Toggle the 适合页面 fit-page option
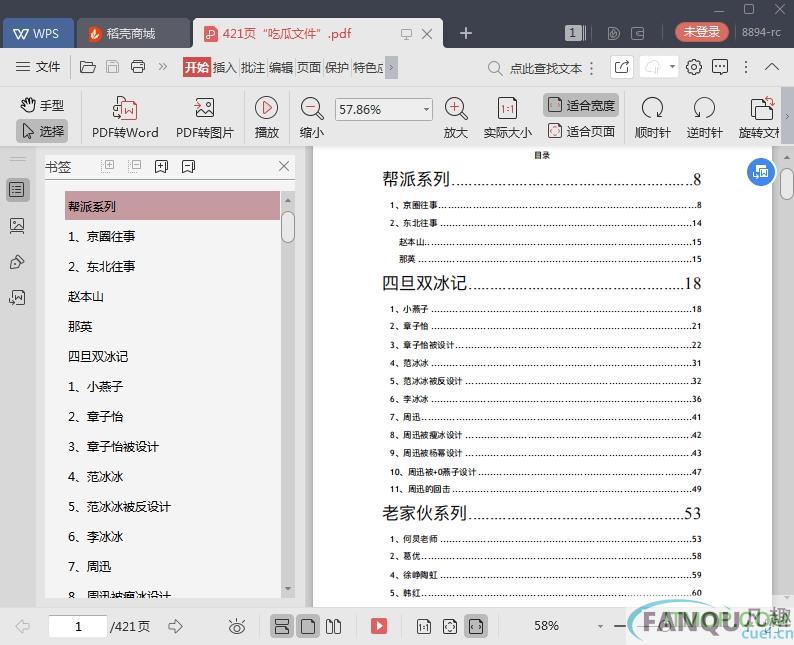 click(x=581, y=131)
